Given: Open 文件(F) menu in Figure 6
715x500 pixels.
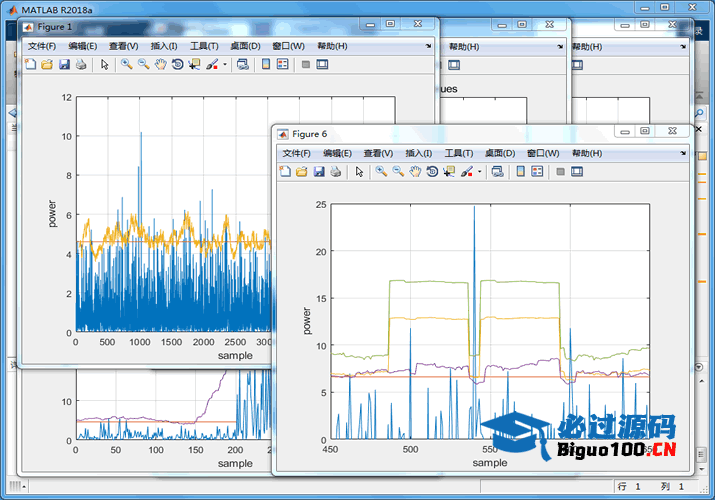Looking at the screenshot, I should [296, 153].
